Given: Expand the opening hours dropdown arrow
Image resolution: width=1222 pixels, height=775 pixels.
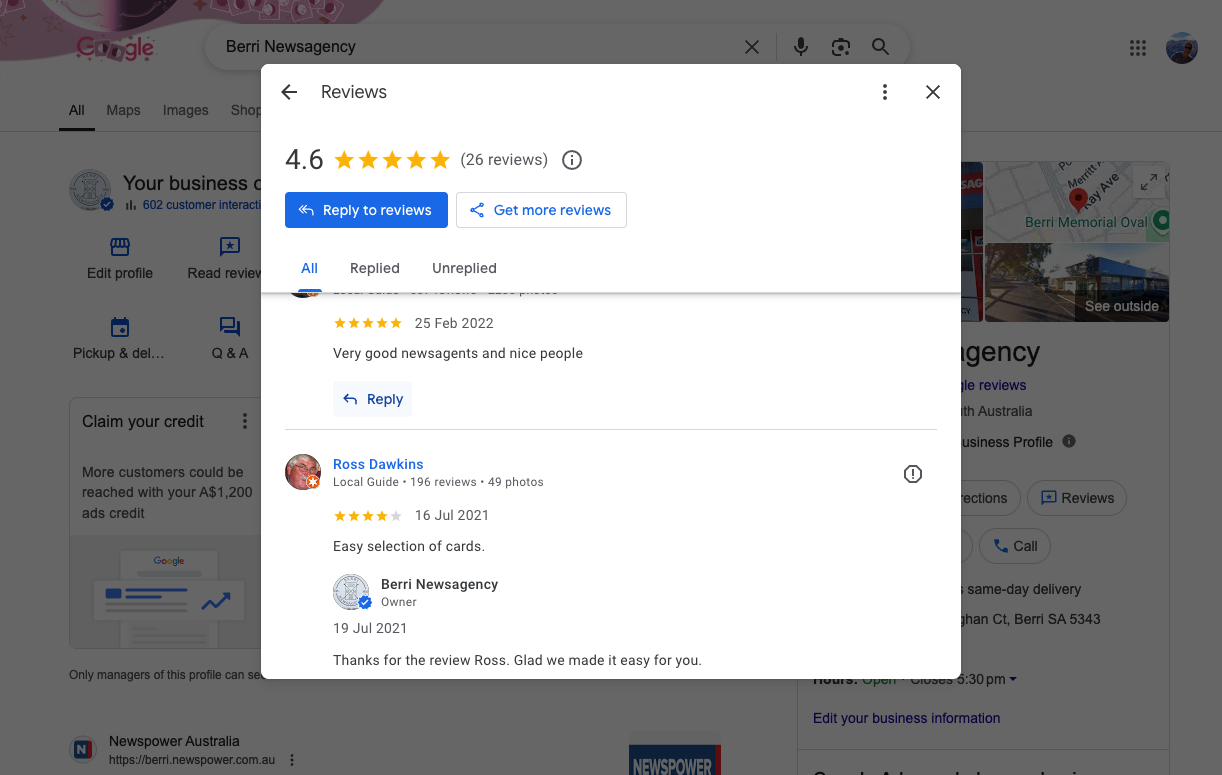Looking at the screenshot, I should click(x=1013, y=680).
